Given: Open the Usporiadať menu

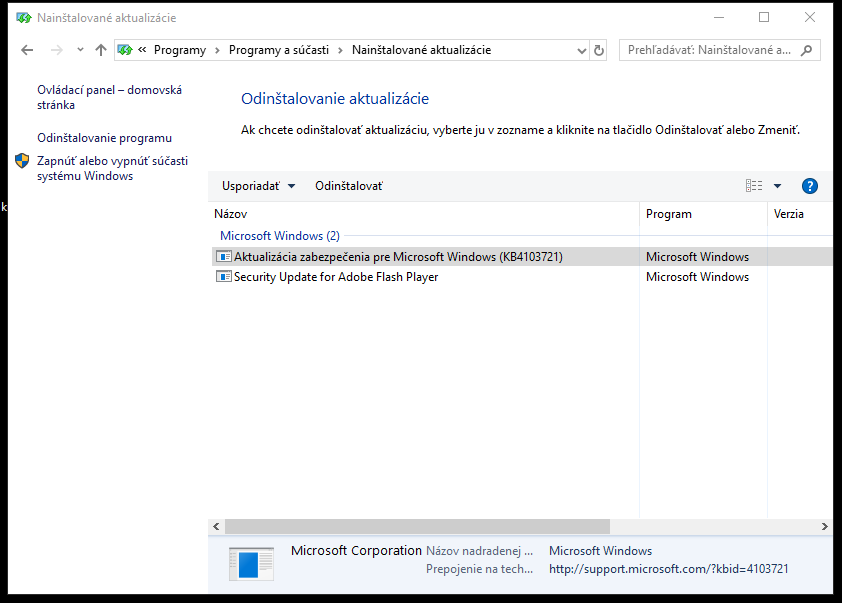Looking at the screenshot, I should (x=258, y=186).
